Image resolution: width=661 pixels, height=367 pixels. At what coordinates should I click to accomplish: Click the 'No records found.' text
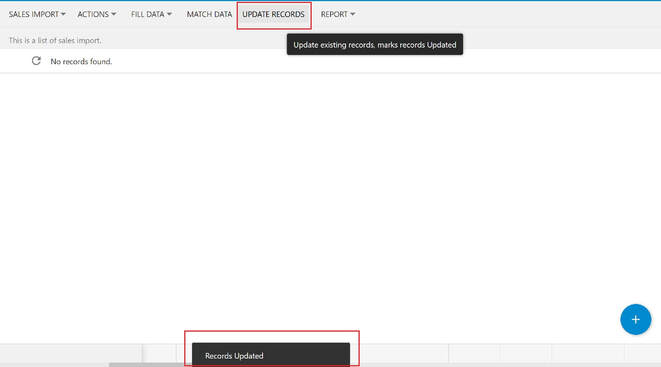click(x=81, y=62)
